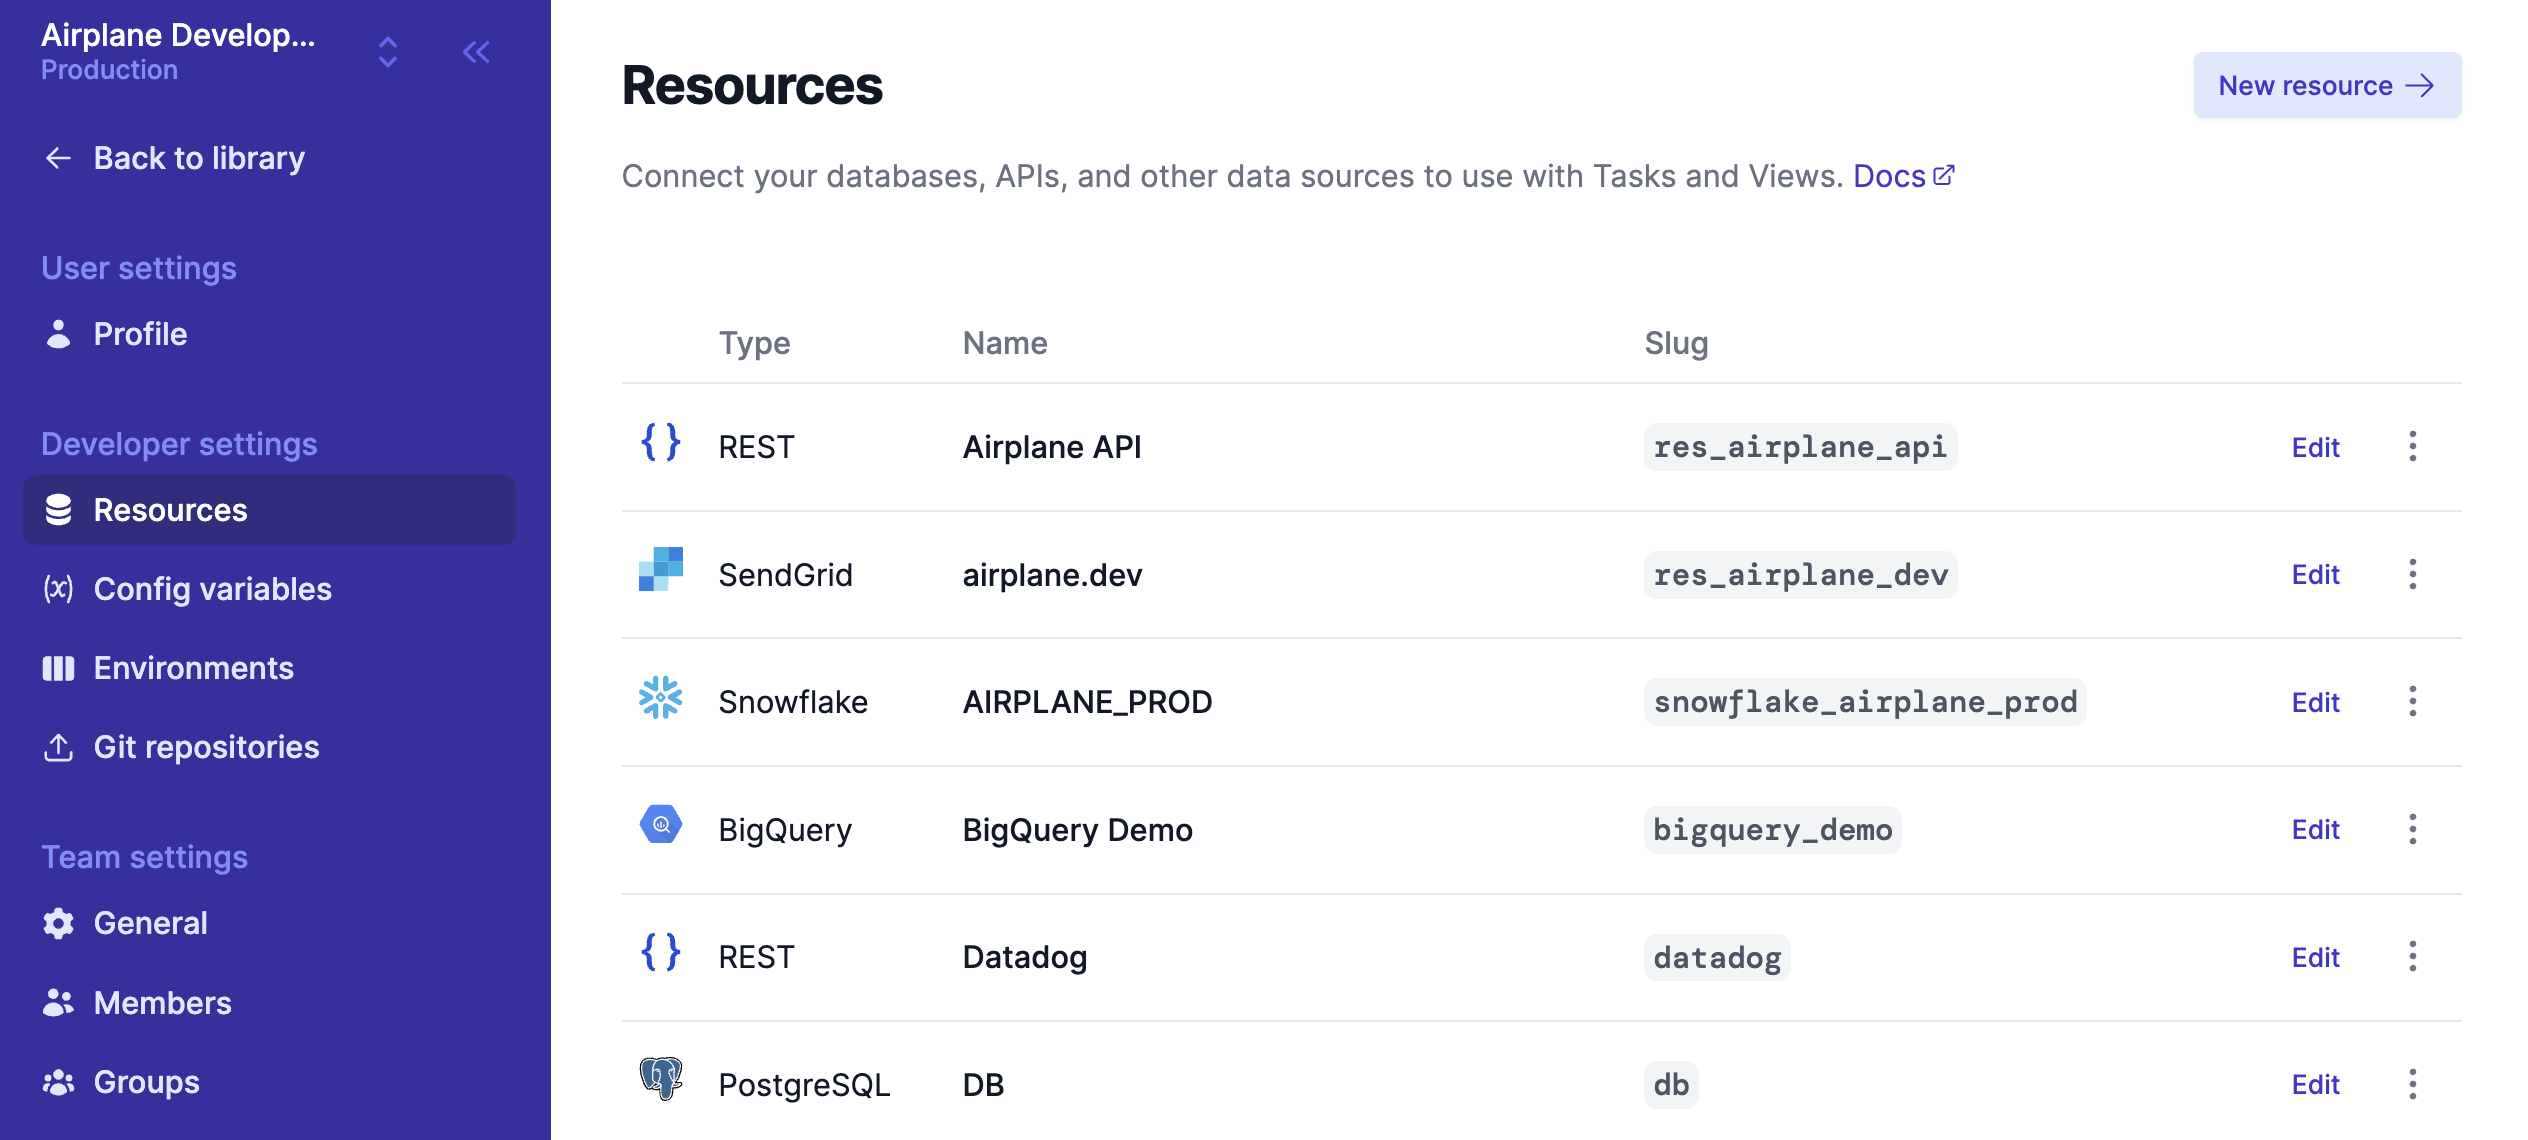Click the res_airplane_api slug
The image size is (2528, 1140).
coord(1800,447)
